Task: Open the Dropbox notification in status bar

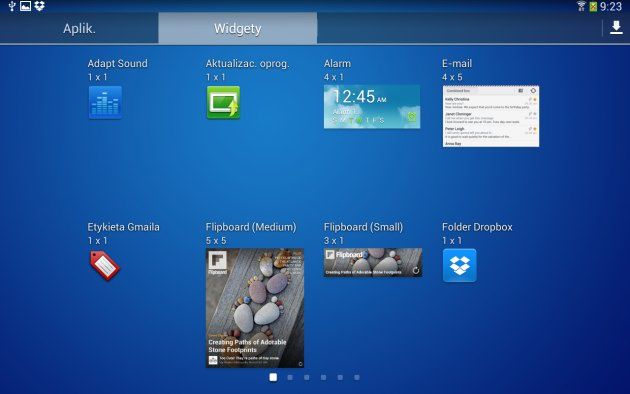Action: [x=39, y=6]
